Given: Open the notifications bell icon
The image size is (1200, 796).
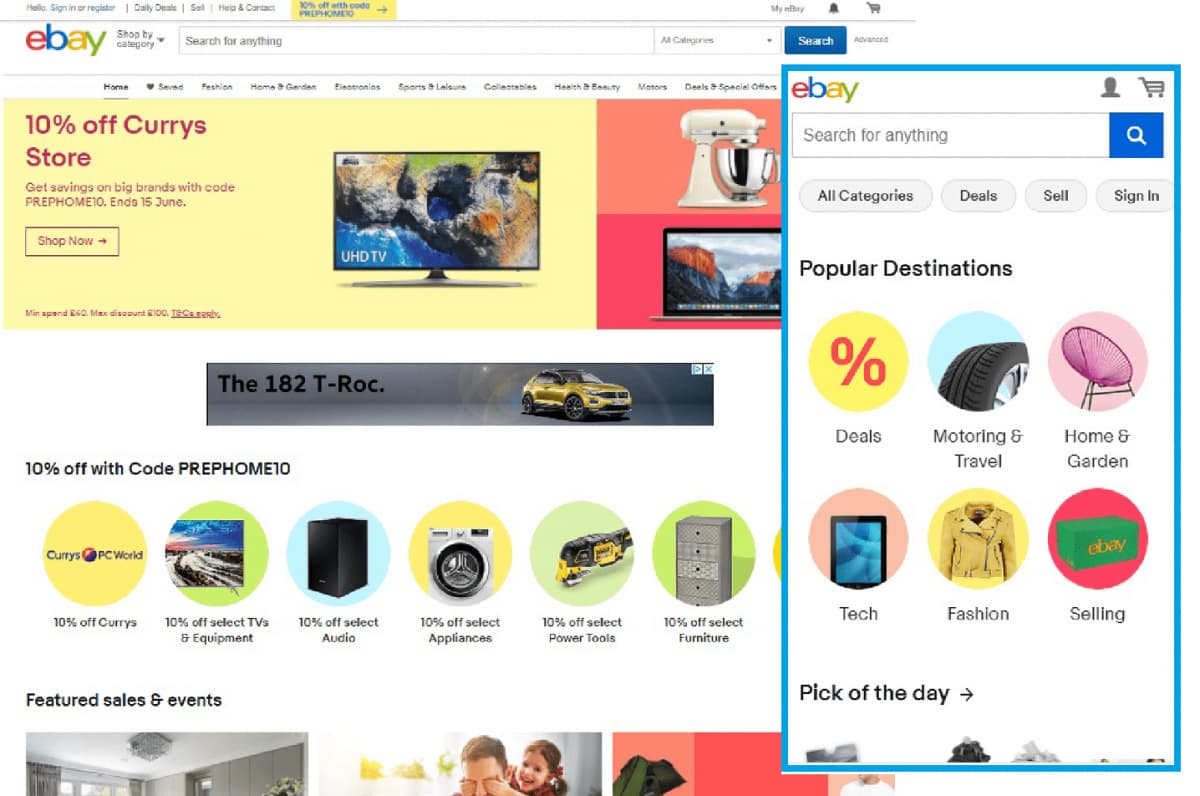Looking at the screenshot, I should (834, 8).
